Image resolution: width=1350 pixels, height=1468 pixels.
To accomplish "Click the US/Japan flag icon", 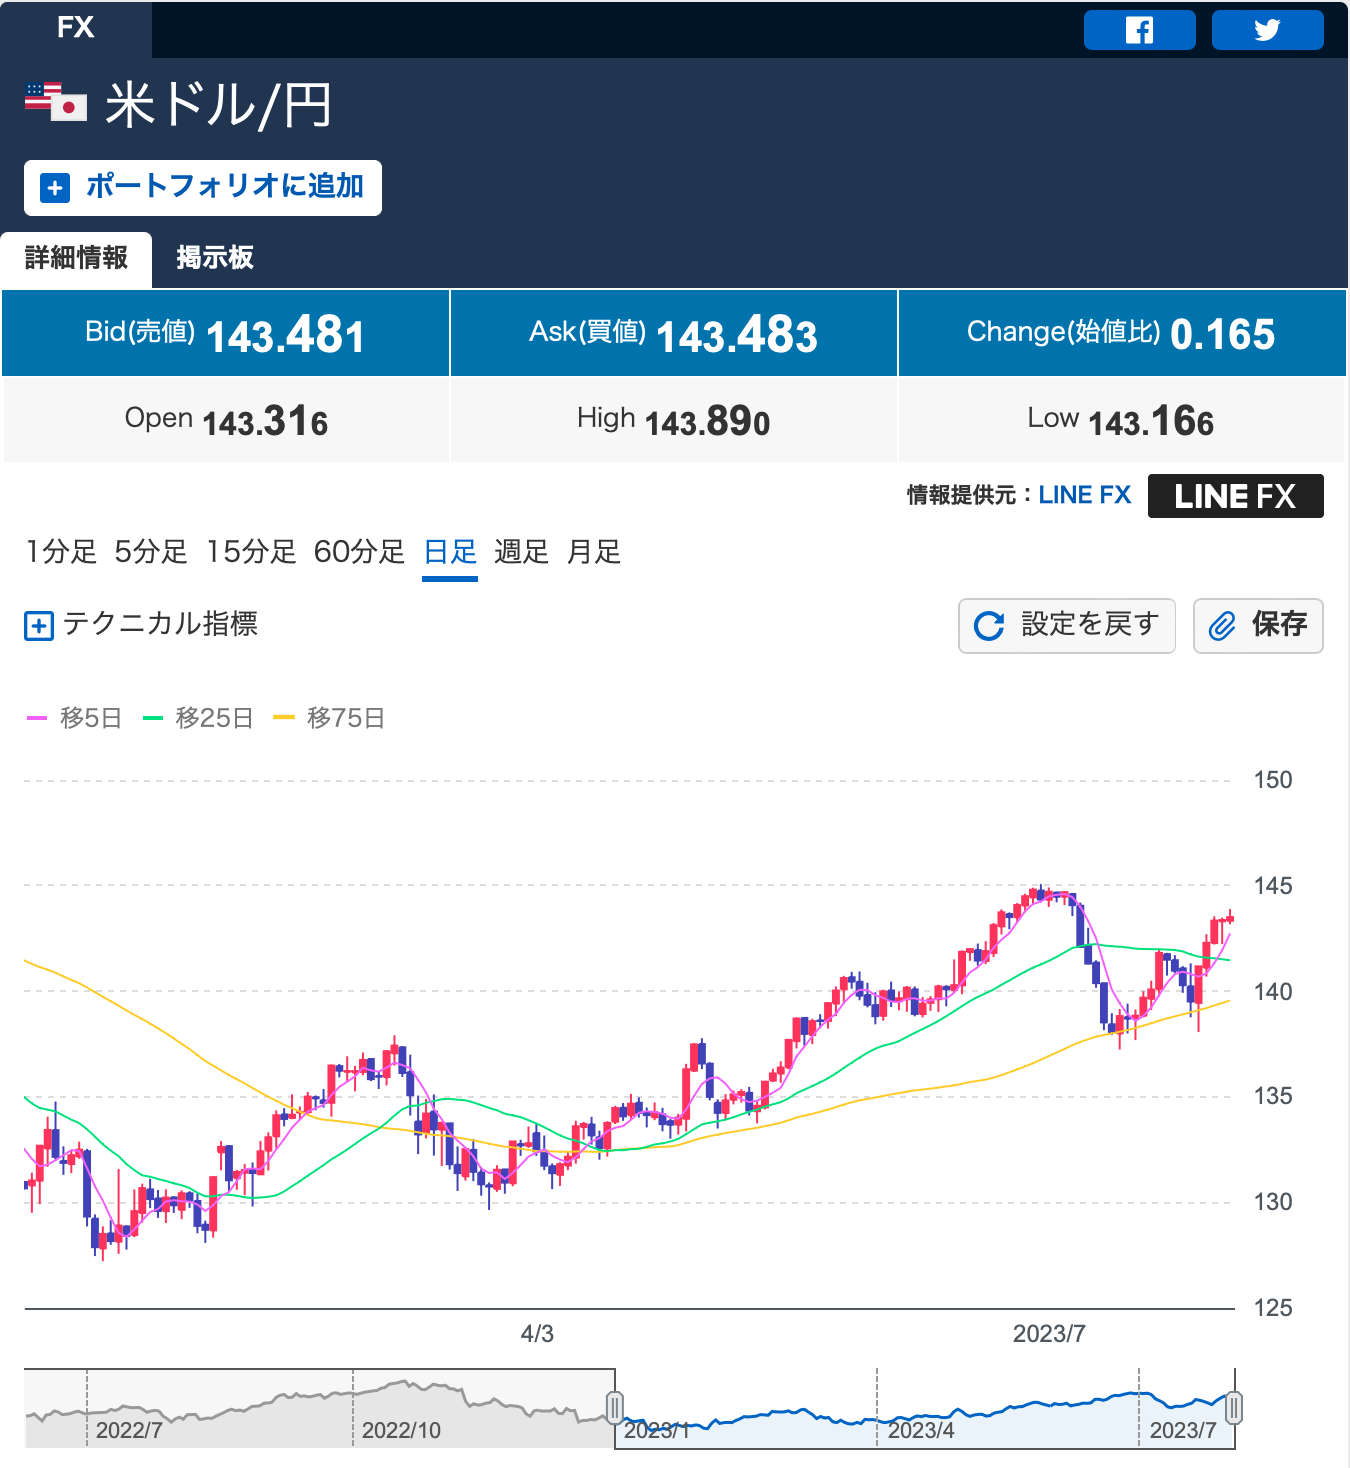I will (x=56, y=102).
